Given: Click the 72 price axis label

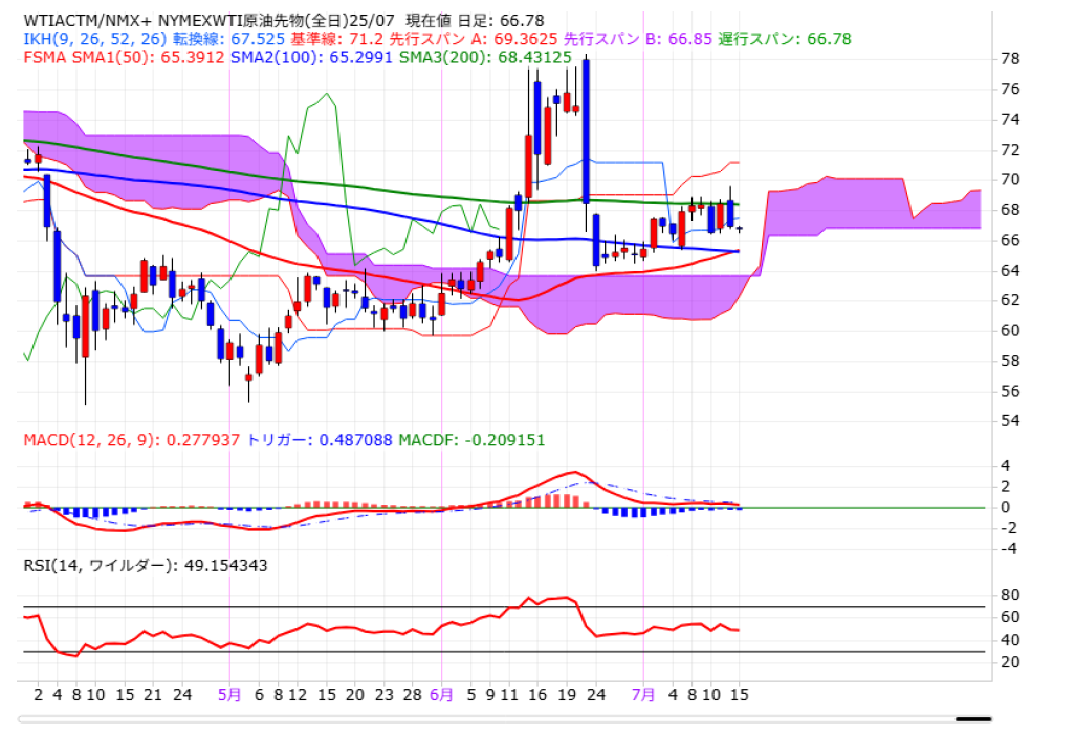Looking at the screenshot, I should coord(1010,150).
